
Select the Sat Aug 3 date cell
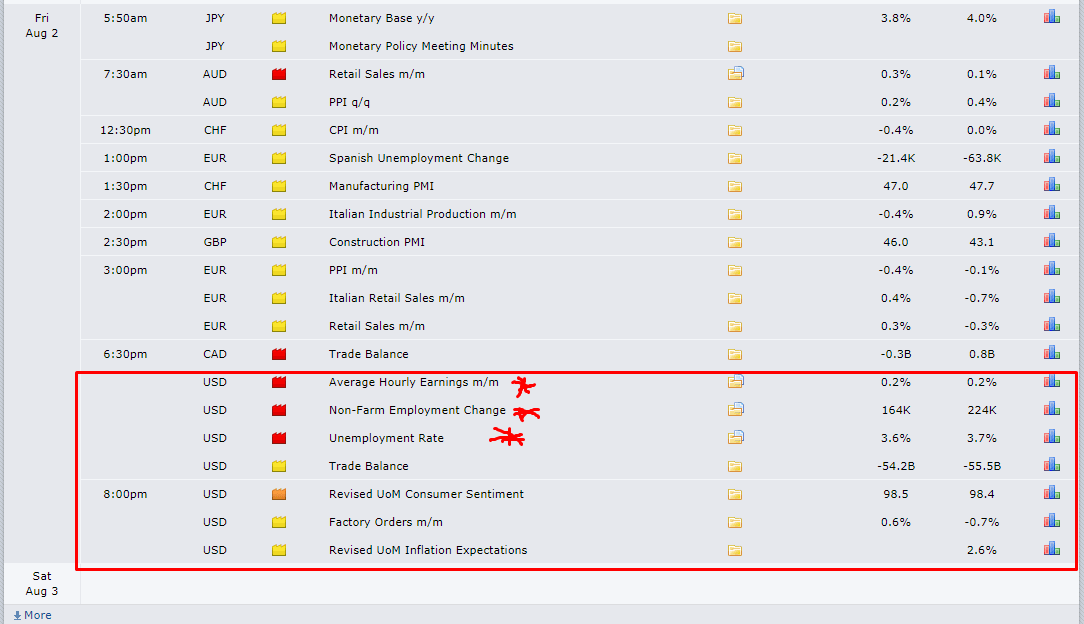(41, 583)
